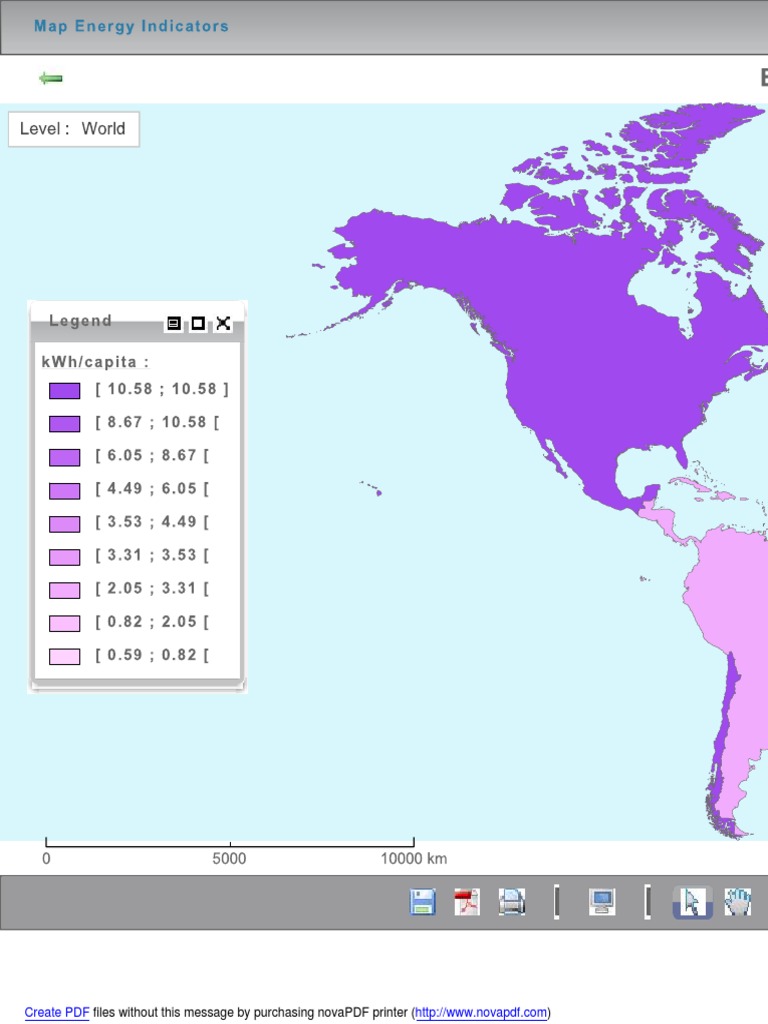Viewport: 768px width, 1024px height.
Task: Click the [ 4.49 ; 6.05 [ range label
Action: coord(152,488)
